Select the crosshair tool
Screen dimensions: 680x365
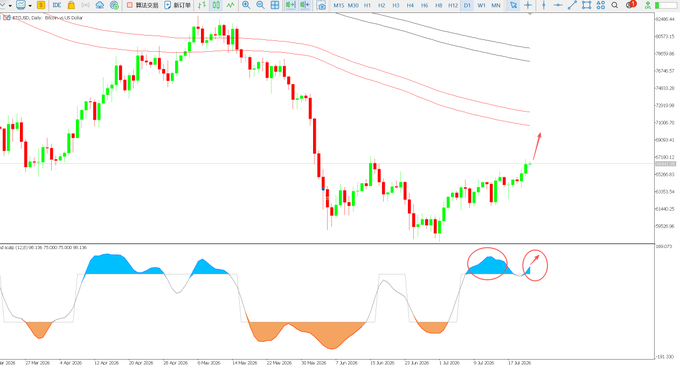pyautogui.click(x=528, y=5)
